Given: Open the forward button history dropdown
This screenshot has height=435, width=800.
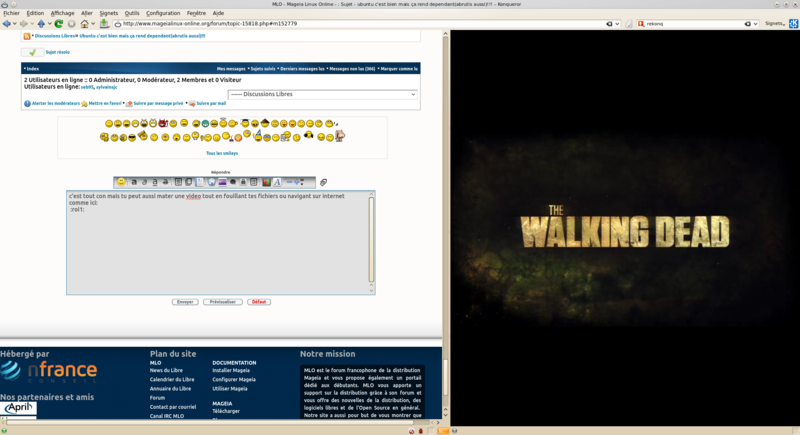Looking at the screenshot, I should pyautogui.click(x=32, y=23).
